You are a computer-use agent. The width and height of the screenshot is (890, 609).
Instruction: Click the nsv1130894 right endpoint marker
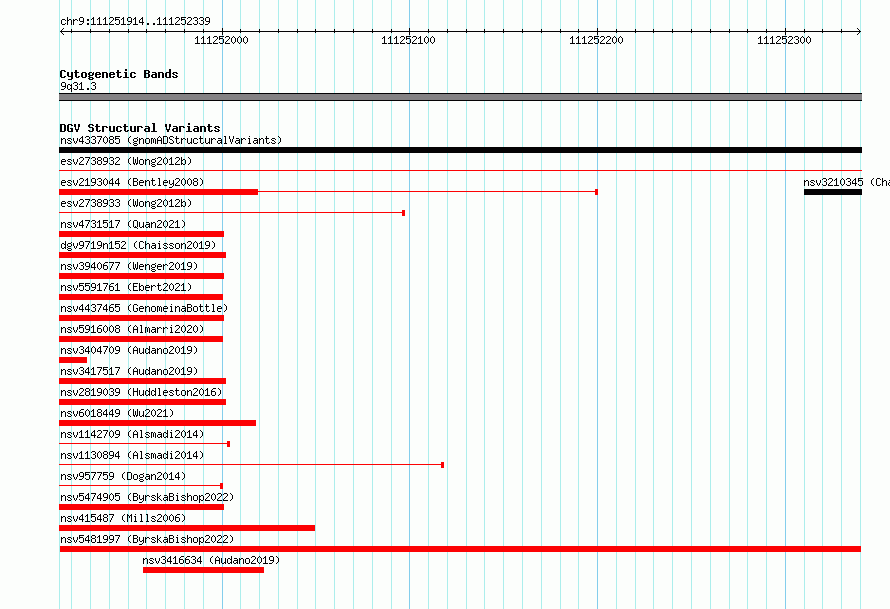point(442,465)
